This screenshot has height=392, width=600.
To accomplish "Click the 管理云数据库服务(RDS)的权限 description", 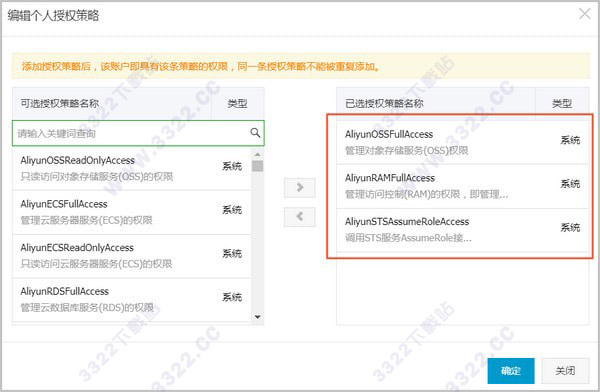I will (x=87, y=307).
